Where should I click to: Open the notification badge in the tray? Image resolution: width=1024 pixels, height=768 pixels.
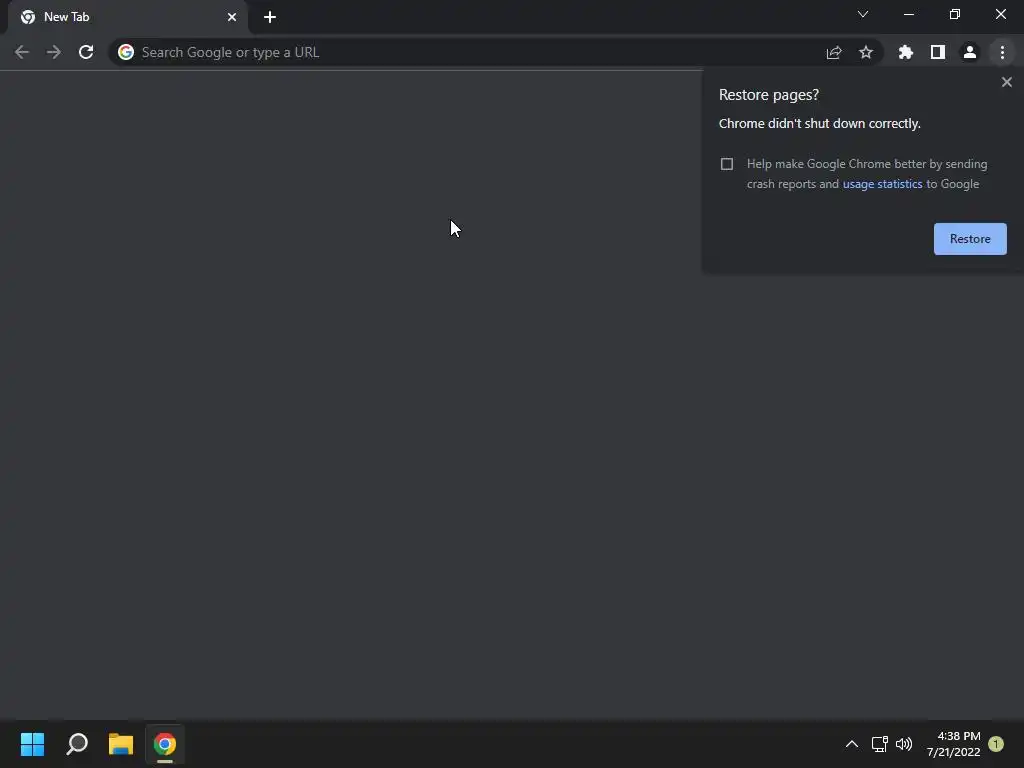(x=996, y=744)
